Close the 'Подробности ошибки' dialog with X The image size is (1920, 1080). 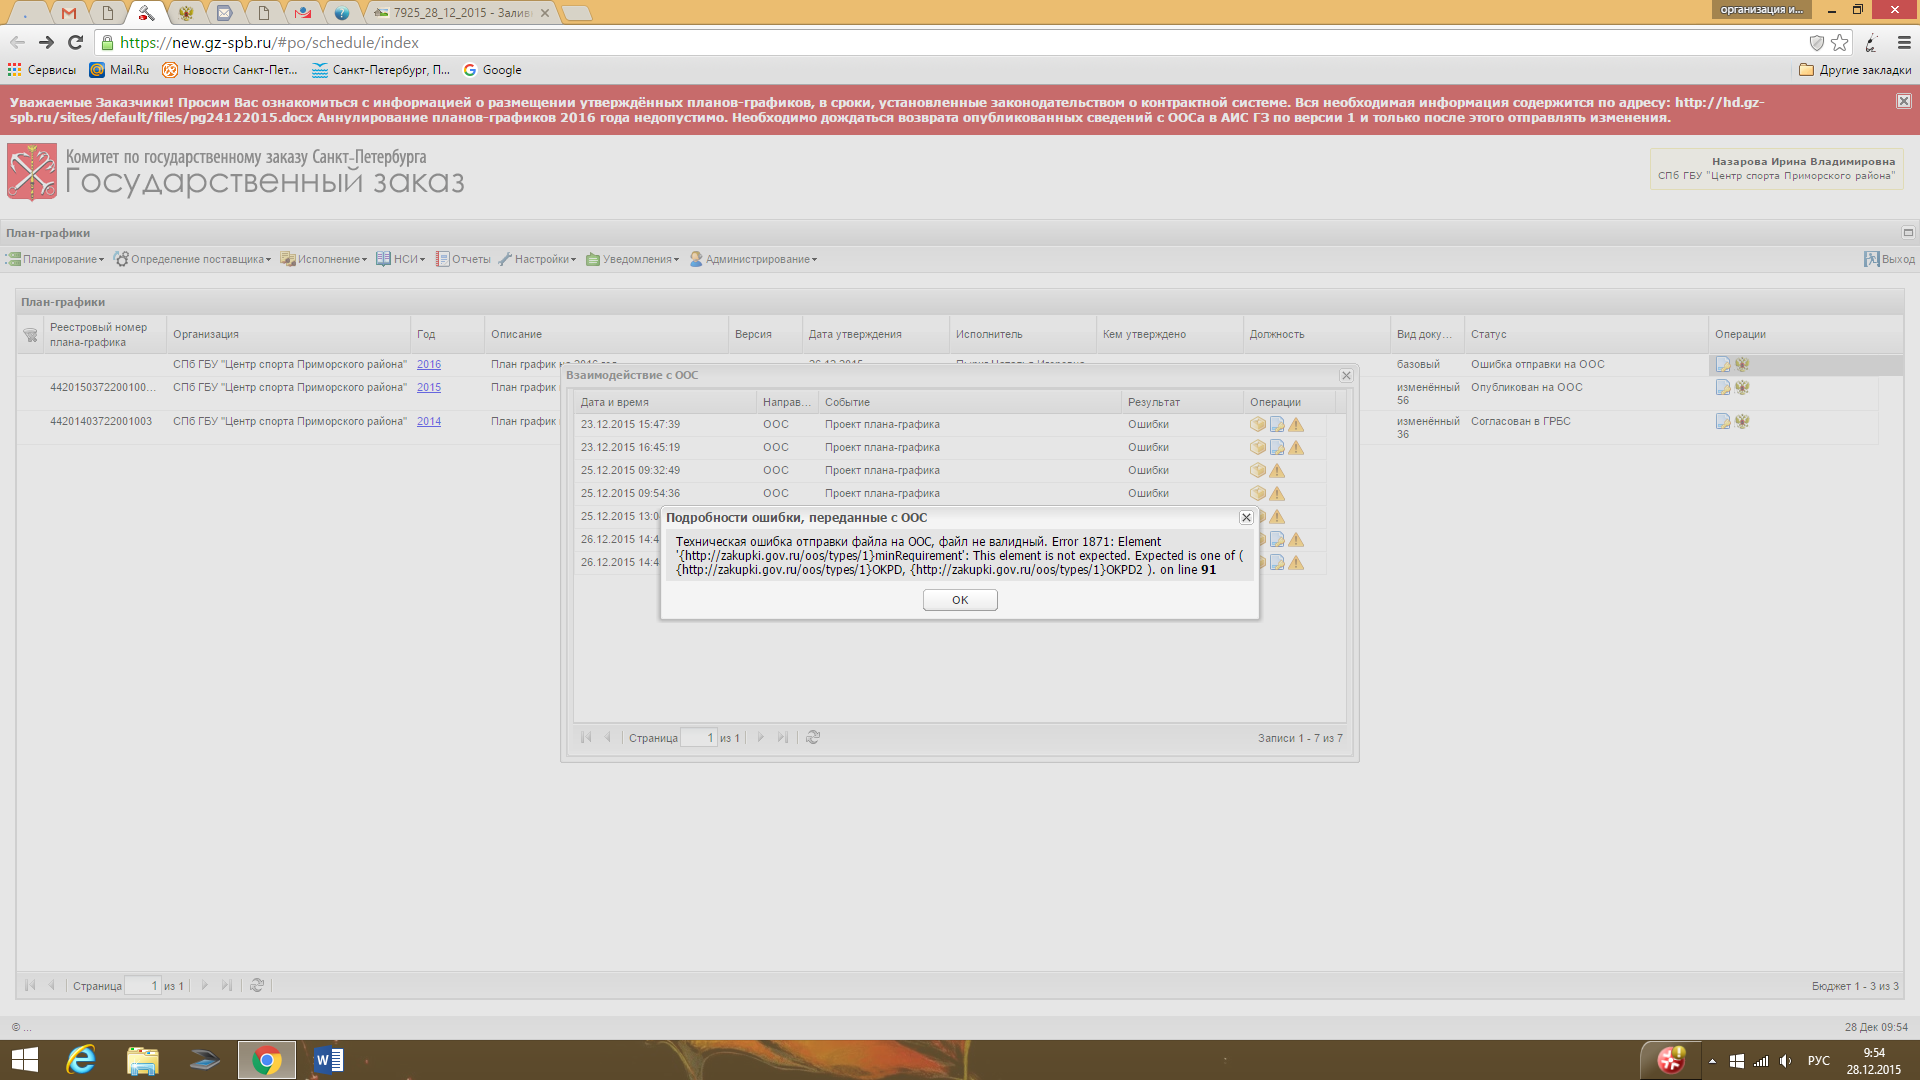click(x=1246, y=517)
